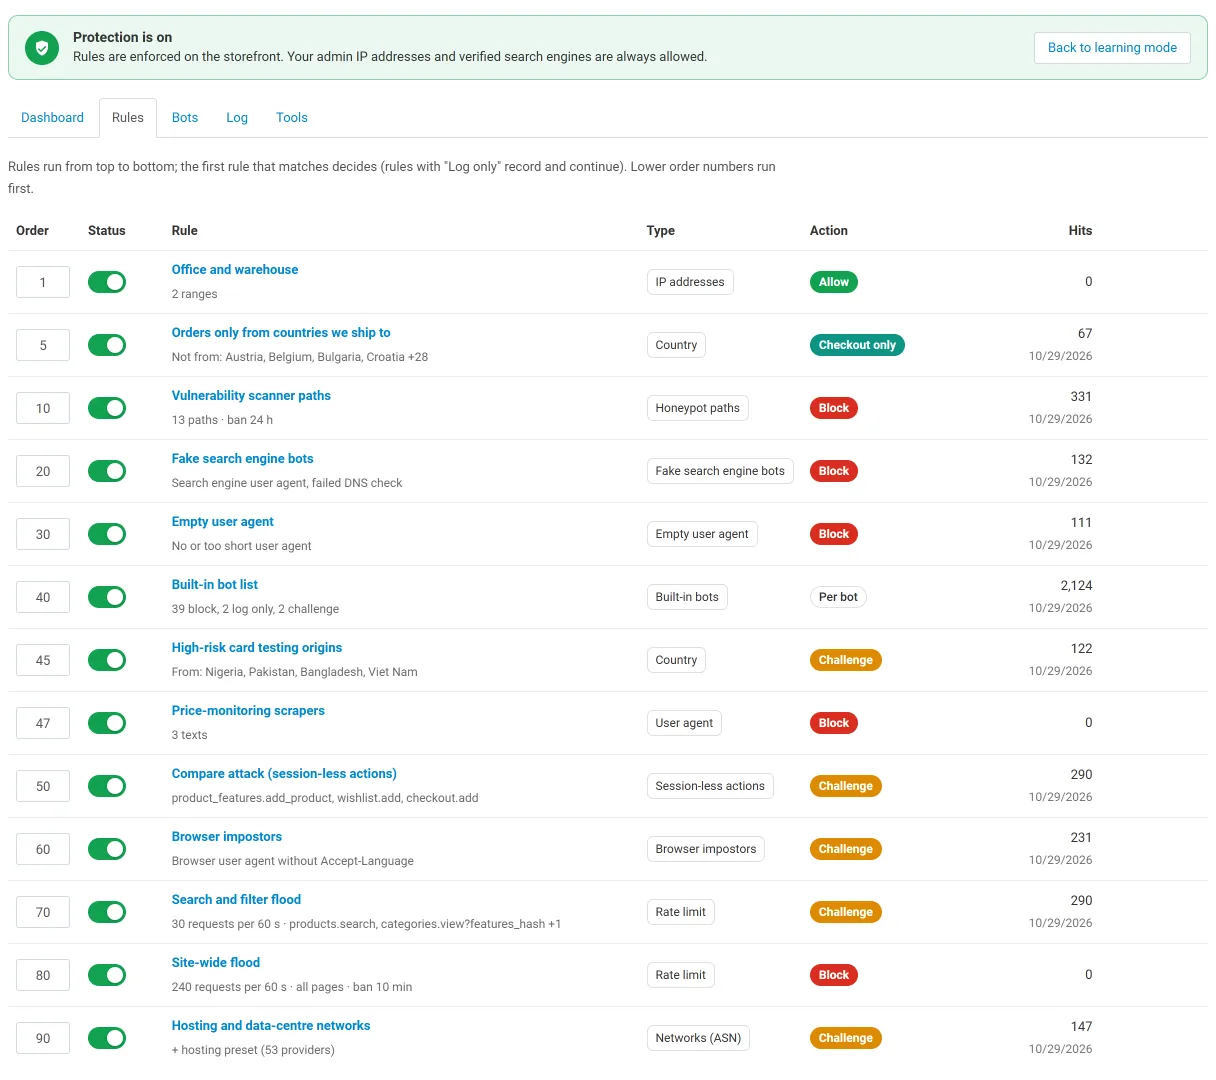This screenshot has width=1216, height=1080.
Task: Click the order input with value 20
Action: (43, 471)
